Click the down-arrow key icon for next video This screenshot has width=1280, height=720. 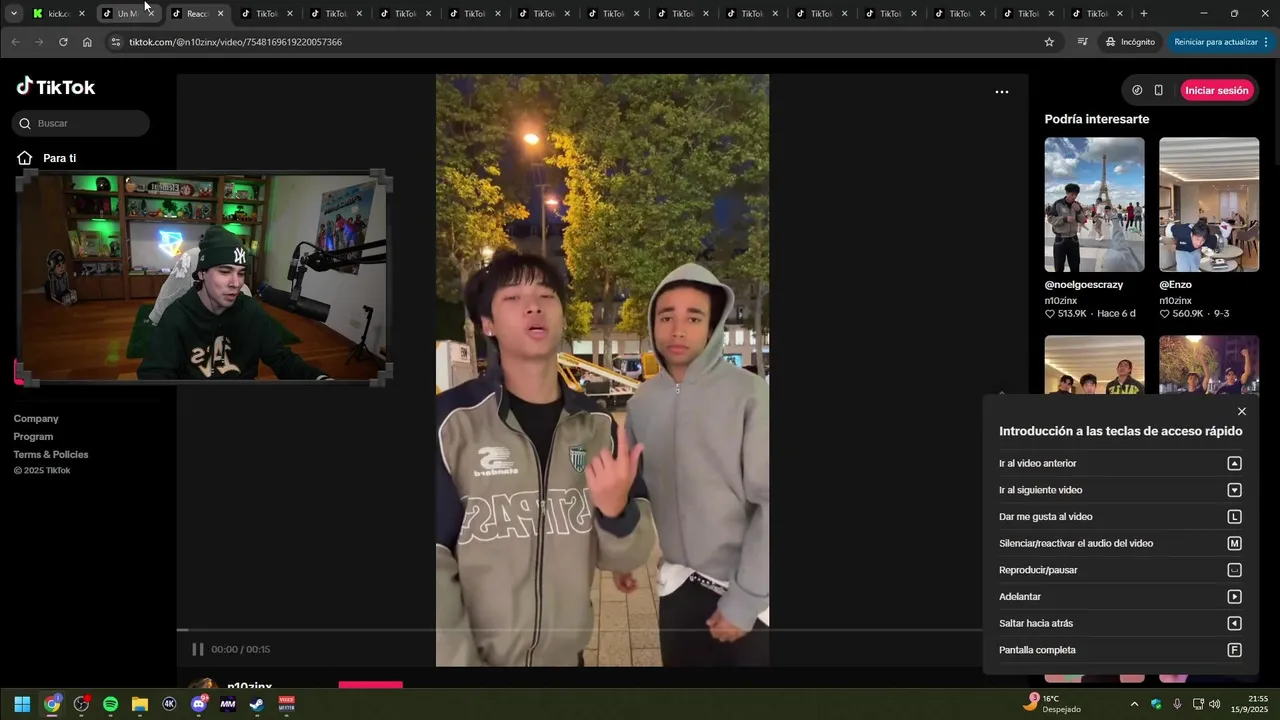[1234, 490]
